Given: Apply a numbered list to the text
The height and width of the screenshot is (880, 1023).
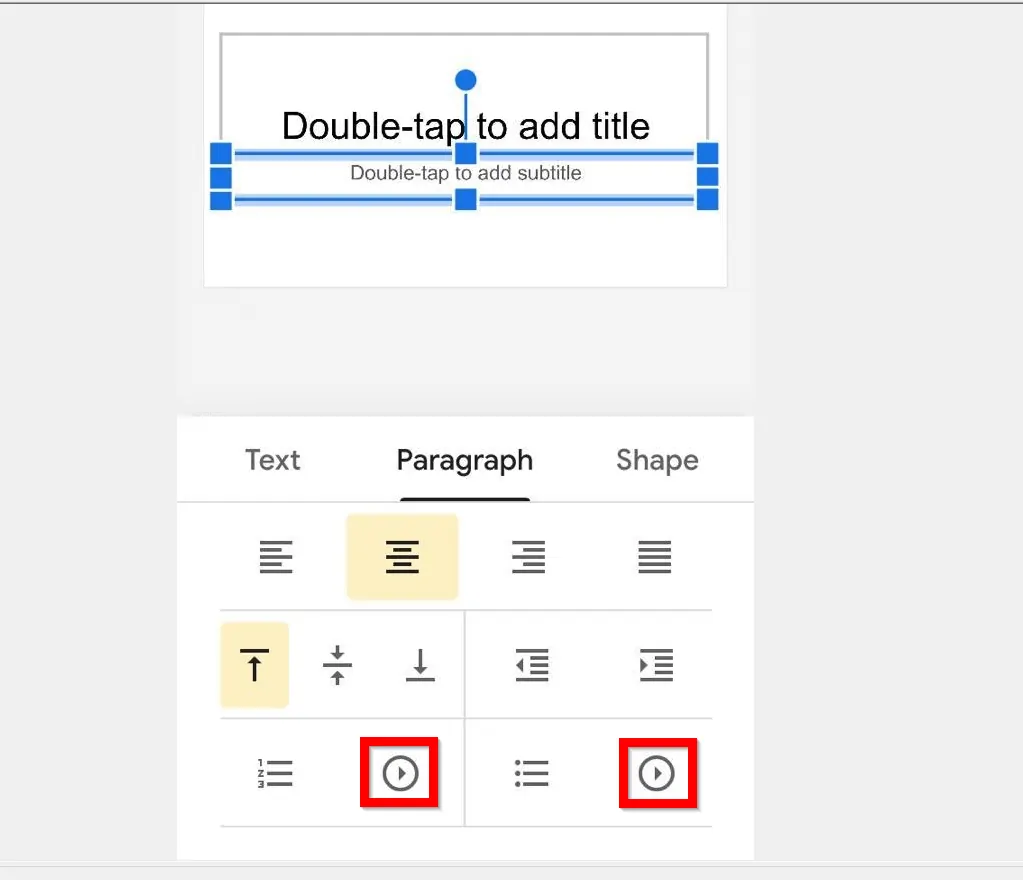Looking at the screenshot, I should (276, 772).
